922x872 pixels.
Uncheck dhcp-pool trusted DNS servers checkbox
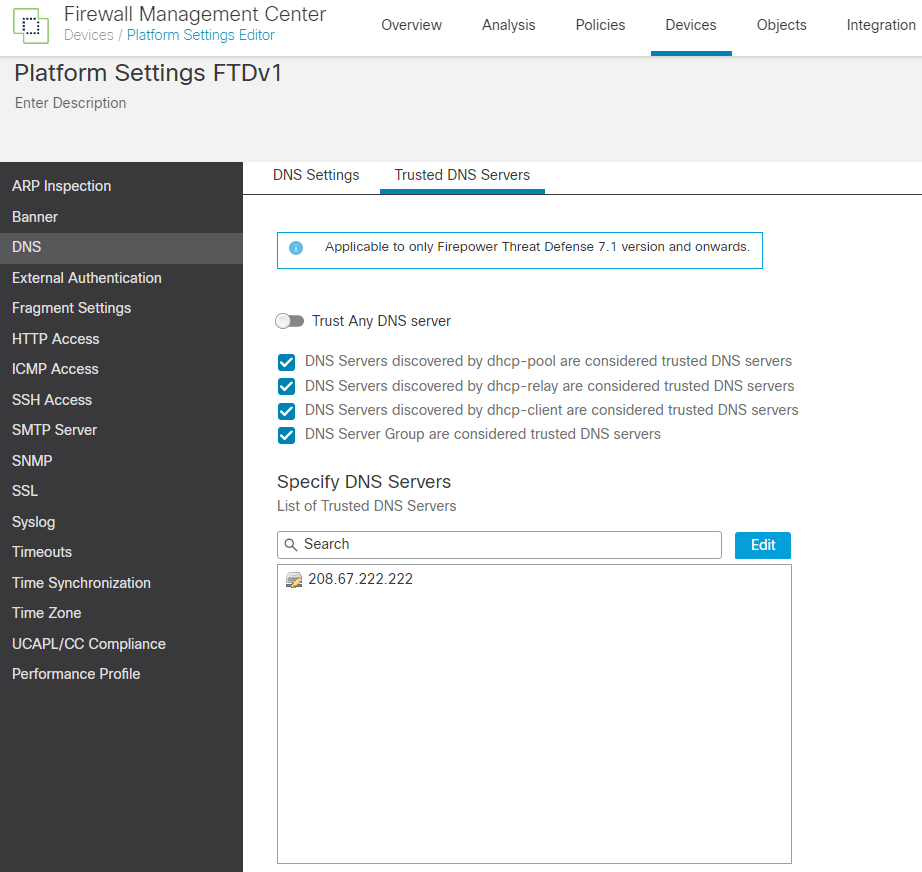click(x=286, y=362)
